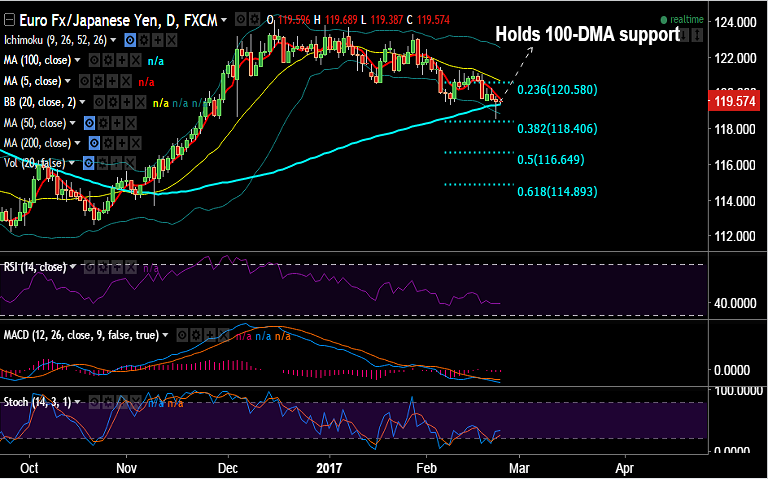Expand MA (5, close) dropdown arrow
Image resolution: width=768 pixels, height=479 pixels.
(68, 81)
